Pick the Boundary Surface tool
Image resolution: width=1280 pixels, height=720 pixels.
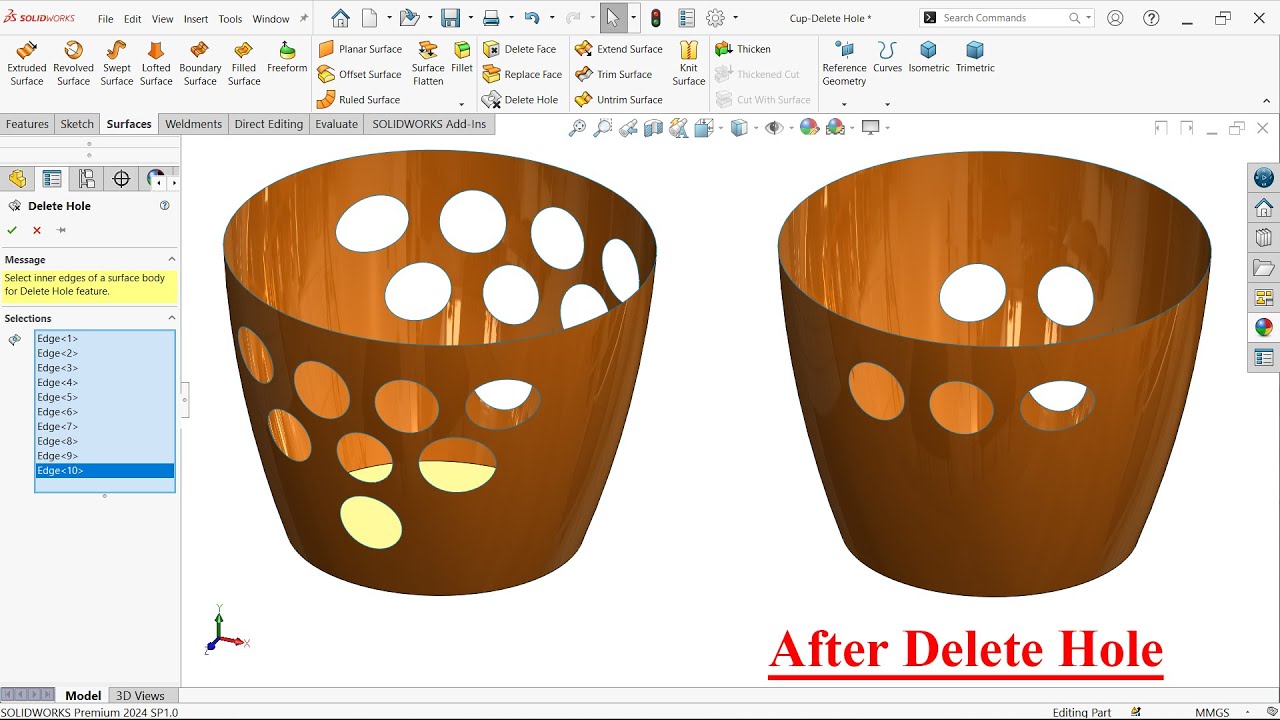200,63
